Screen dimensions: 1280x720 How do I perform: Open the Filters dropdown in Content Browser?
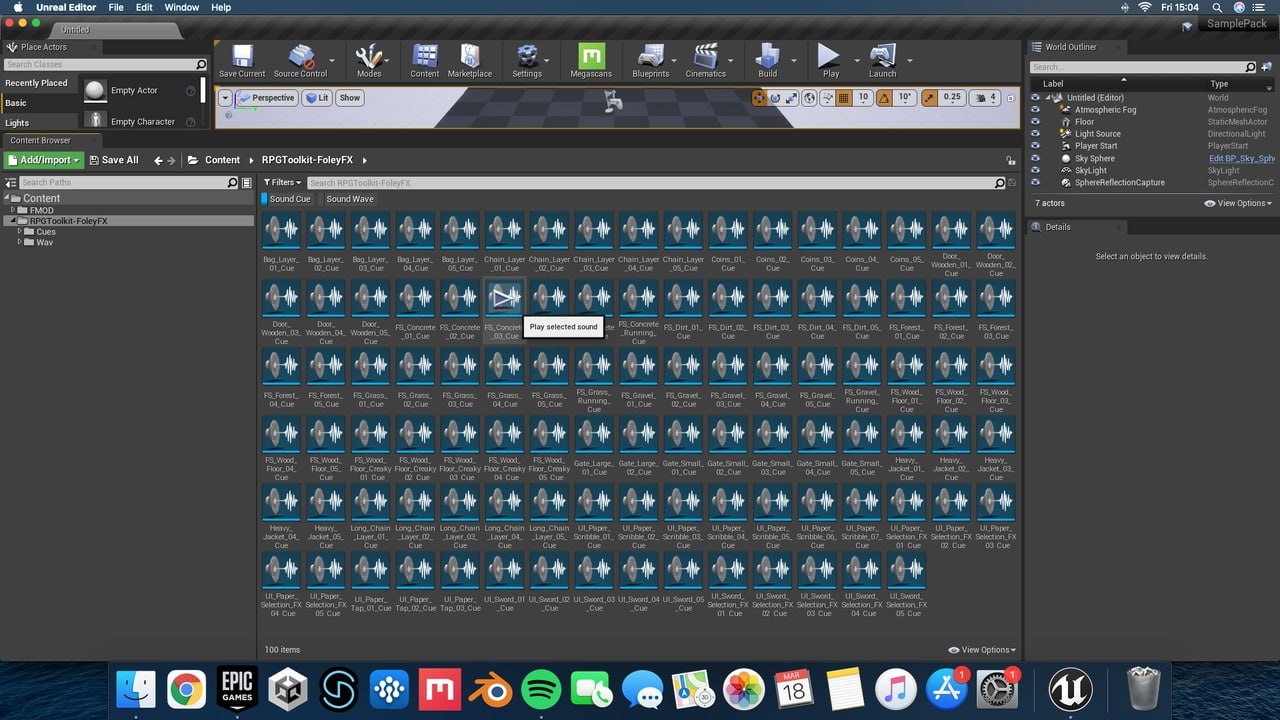click(x=282, y=183)
